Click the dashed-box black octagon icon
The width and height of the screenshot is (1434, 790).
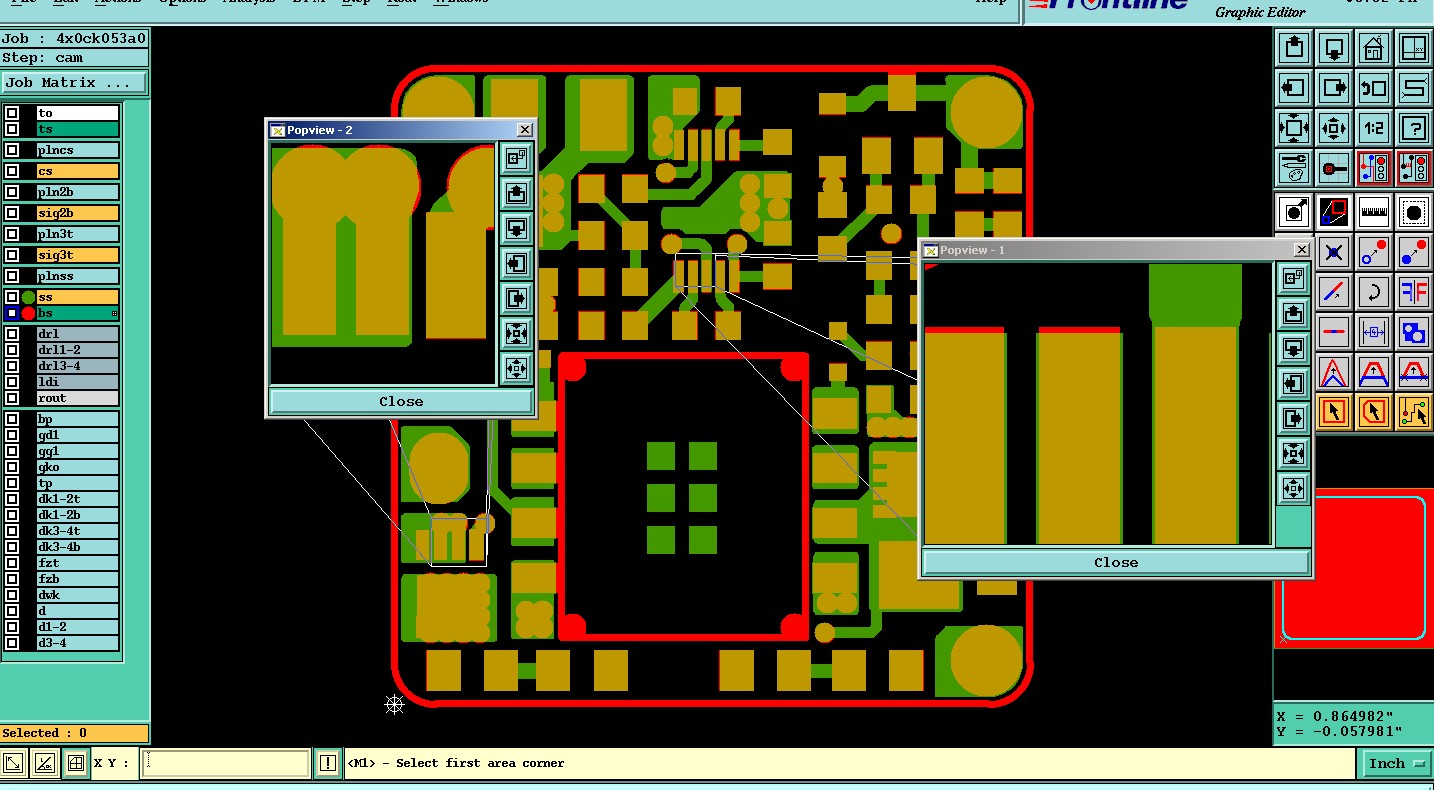pyautogui.click(x=1413, y=212)
